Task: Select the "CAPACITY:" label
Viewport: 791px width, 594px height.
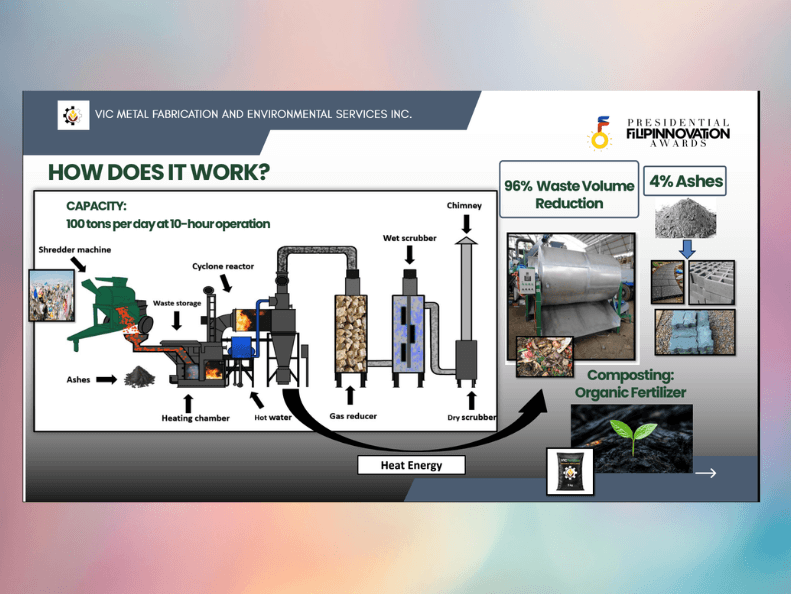Action: pyautogui.click(x=96, y=206)
